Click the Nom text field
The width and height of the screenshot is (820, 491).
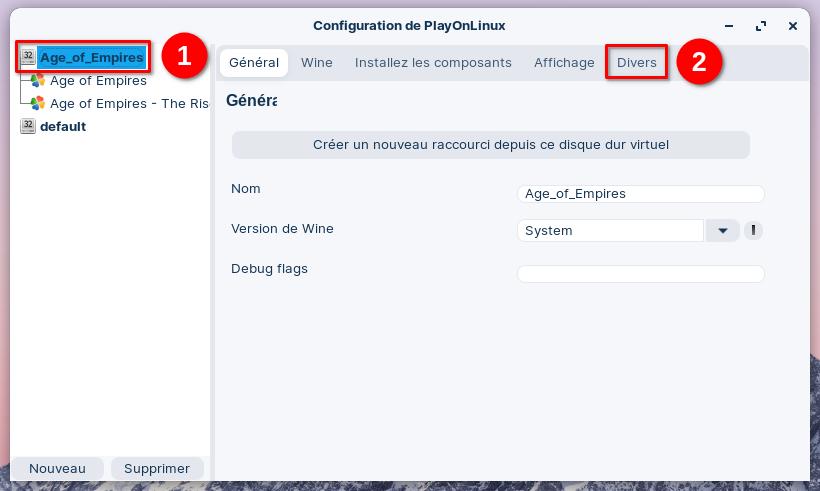click(x=641, y=194)
